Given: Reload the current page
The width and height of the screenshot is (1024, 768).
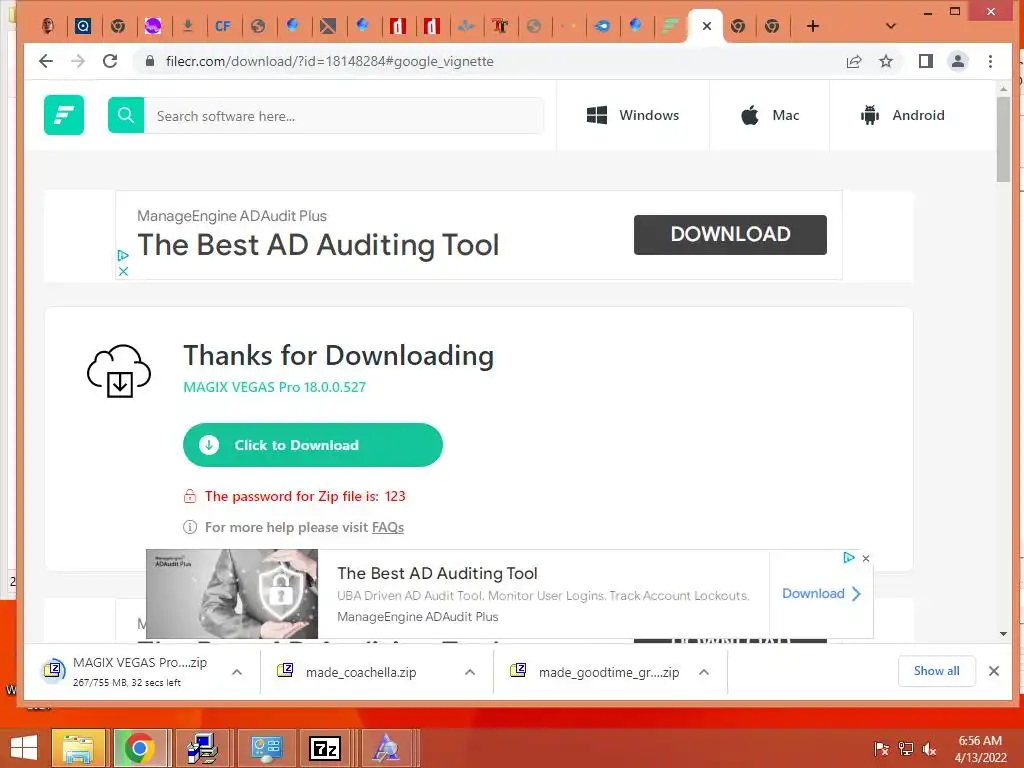Looking at the screenshot, I should click(110, 61).
